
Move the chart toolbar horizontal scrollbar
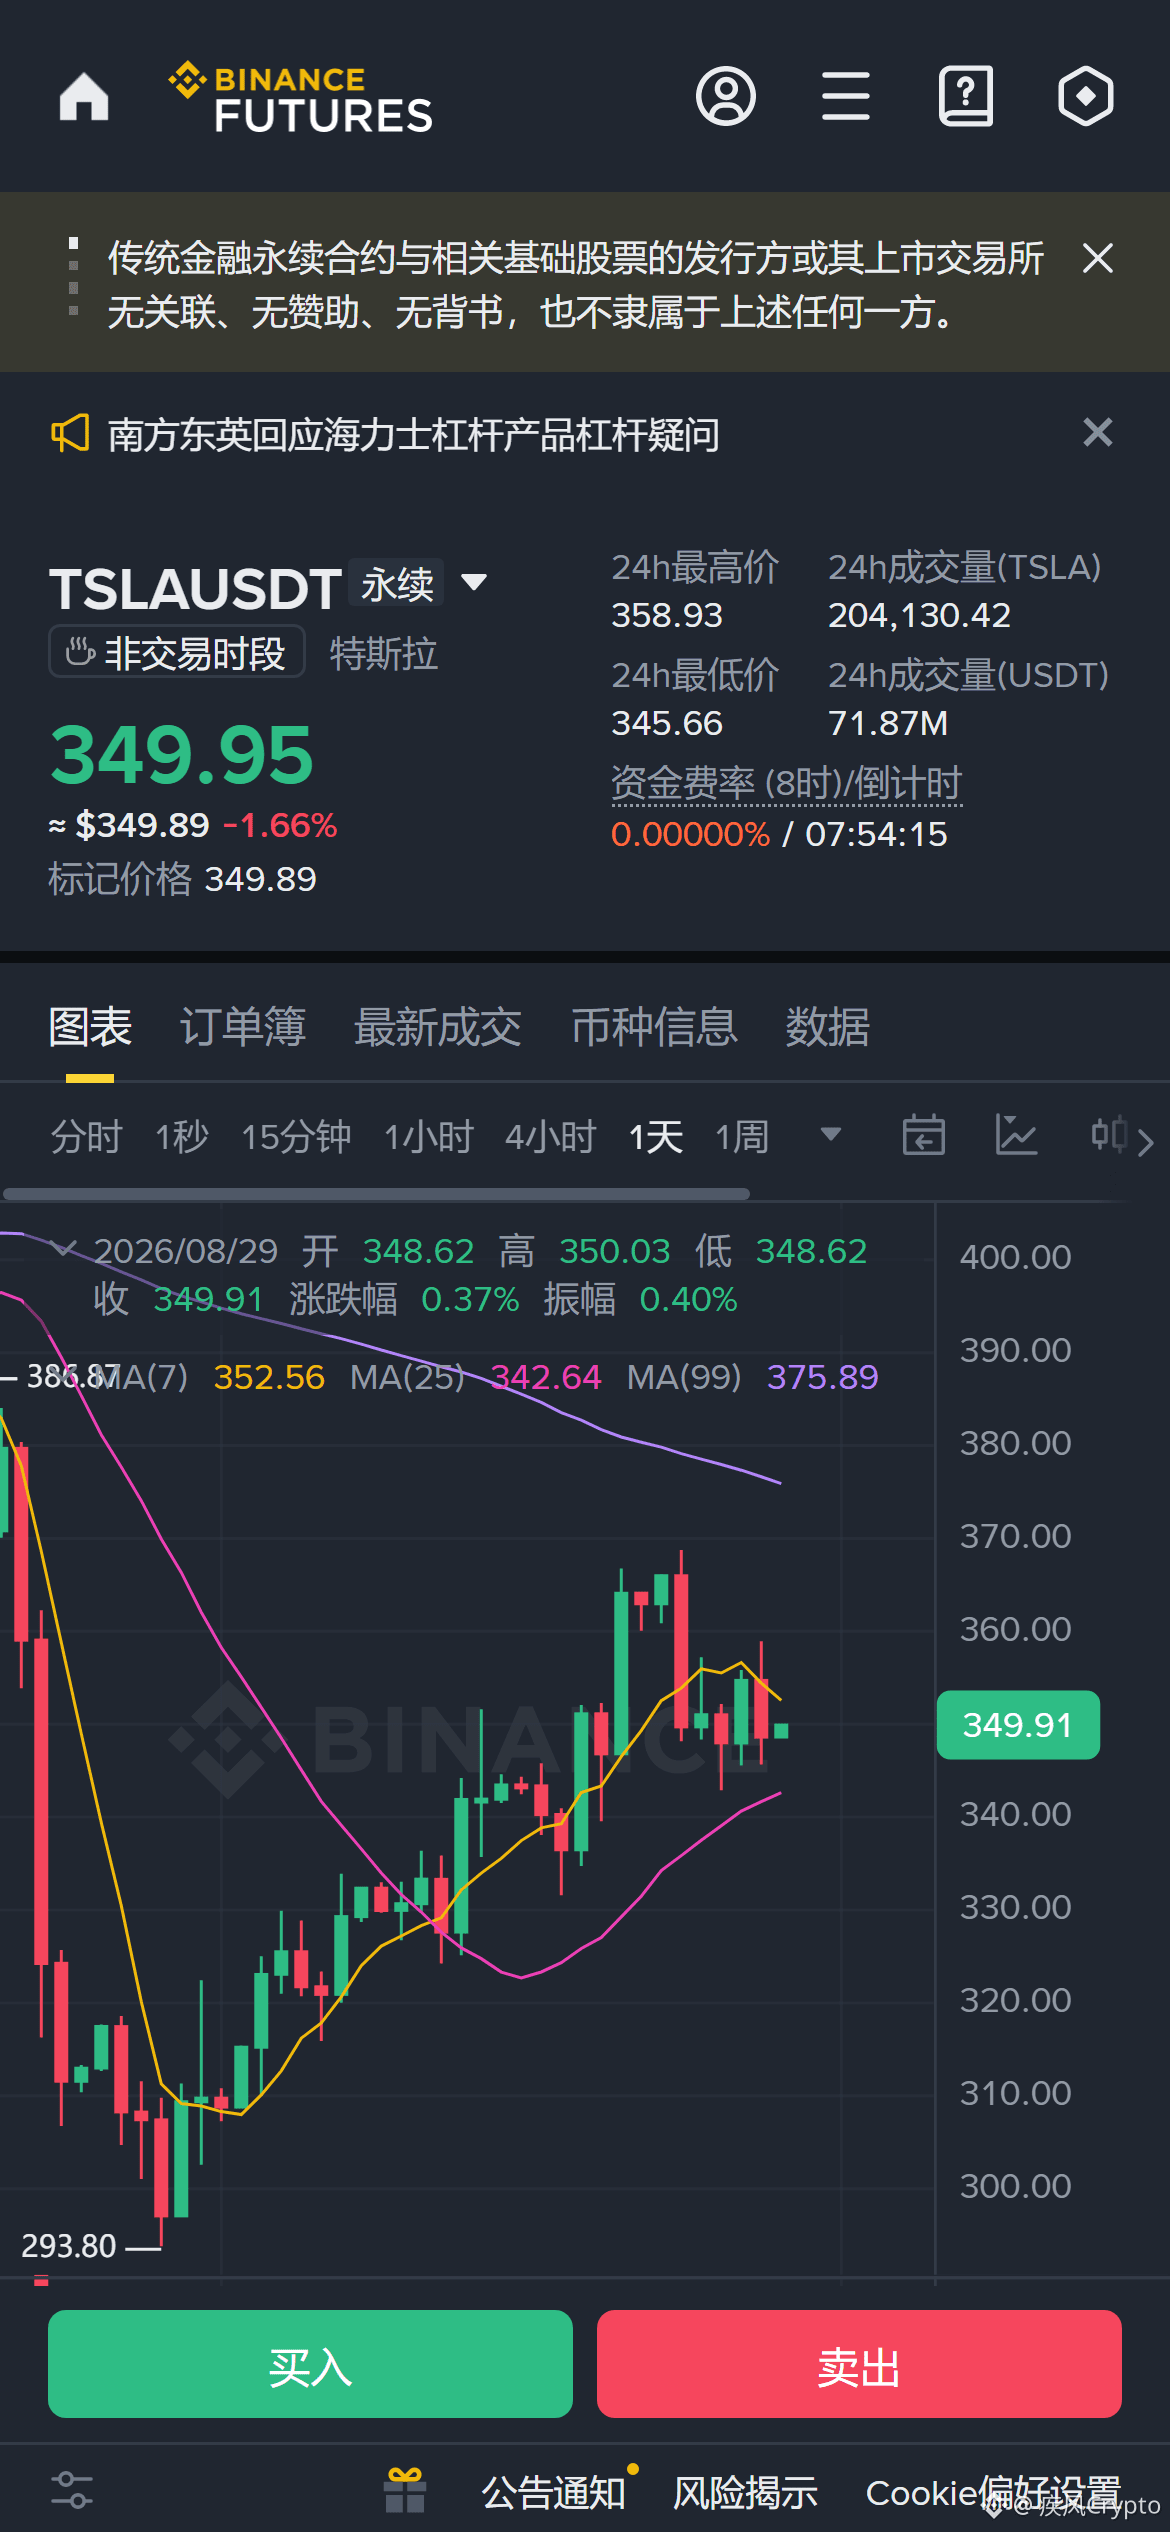coord(376,1194)
